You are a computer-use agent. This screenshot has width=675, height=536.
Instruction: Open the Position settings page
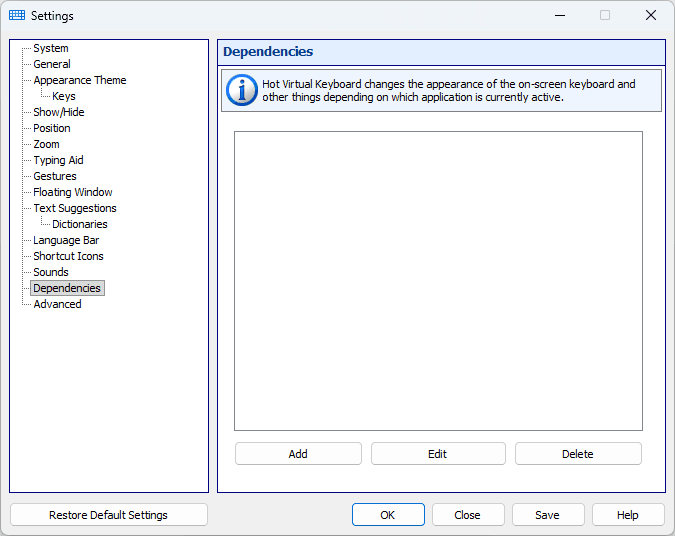tap(52, 128)
